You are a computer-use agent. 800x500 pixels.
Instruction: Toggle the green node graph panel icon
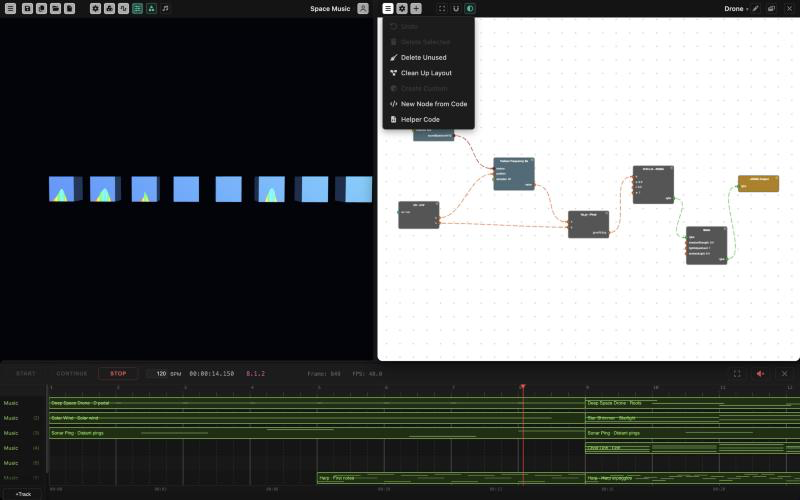pos(152,9)
